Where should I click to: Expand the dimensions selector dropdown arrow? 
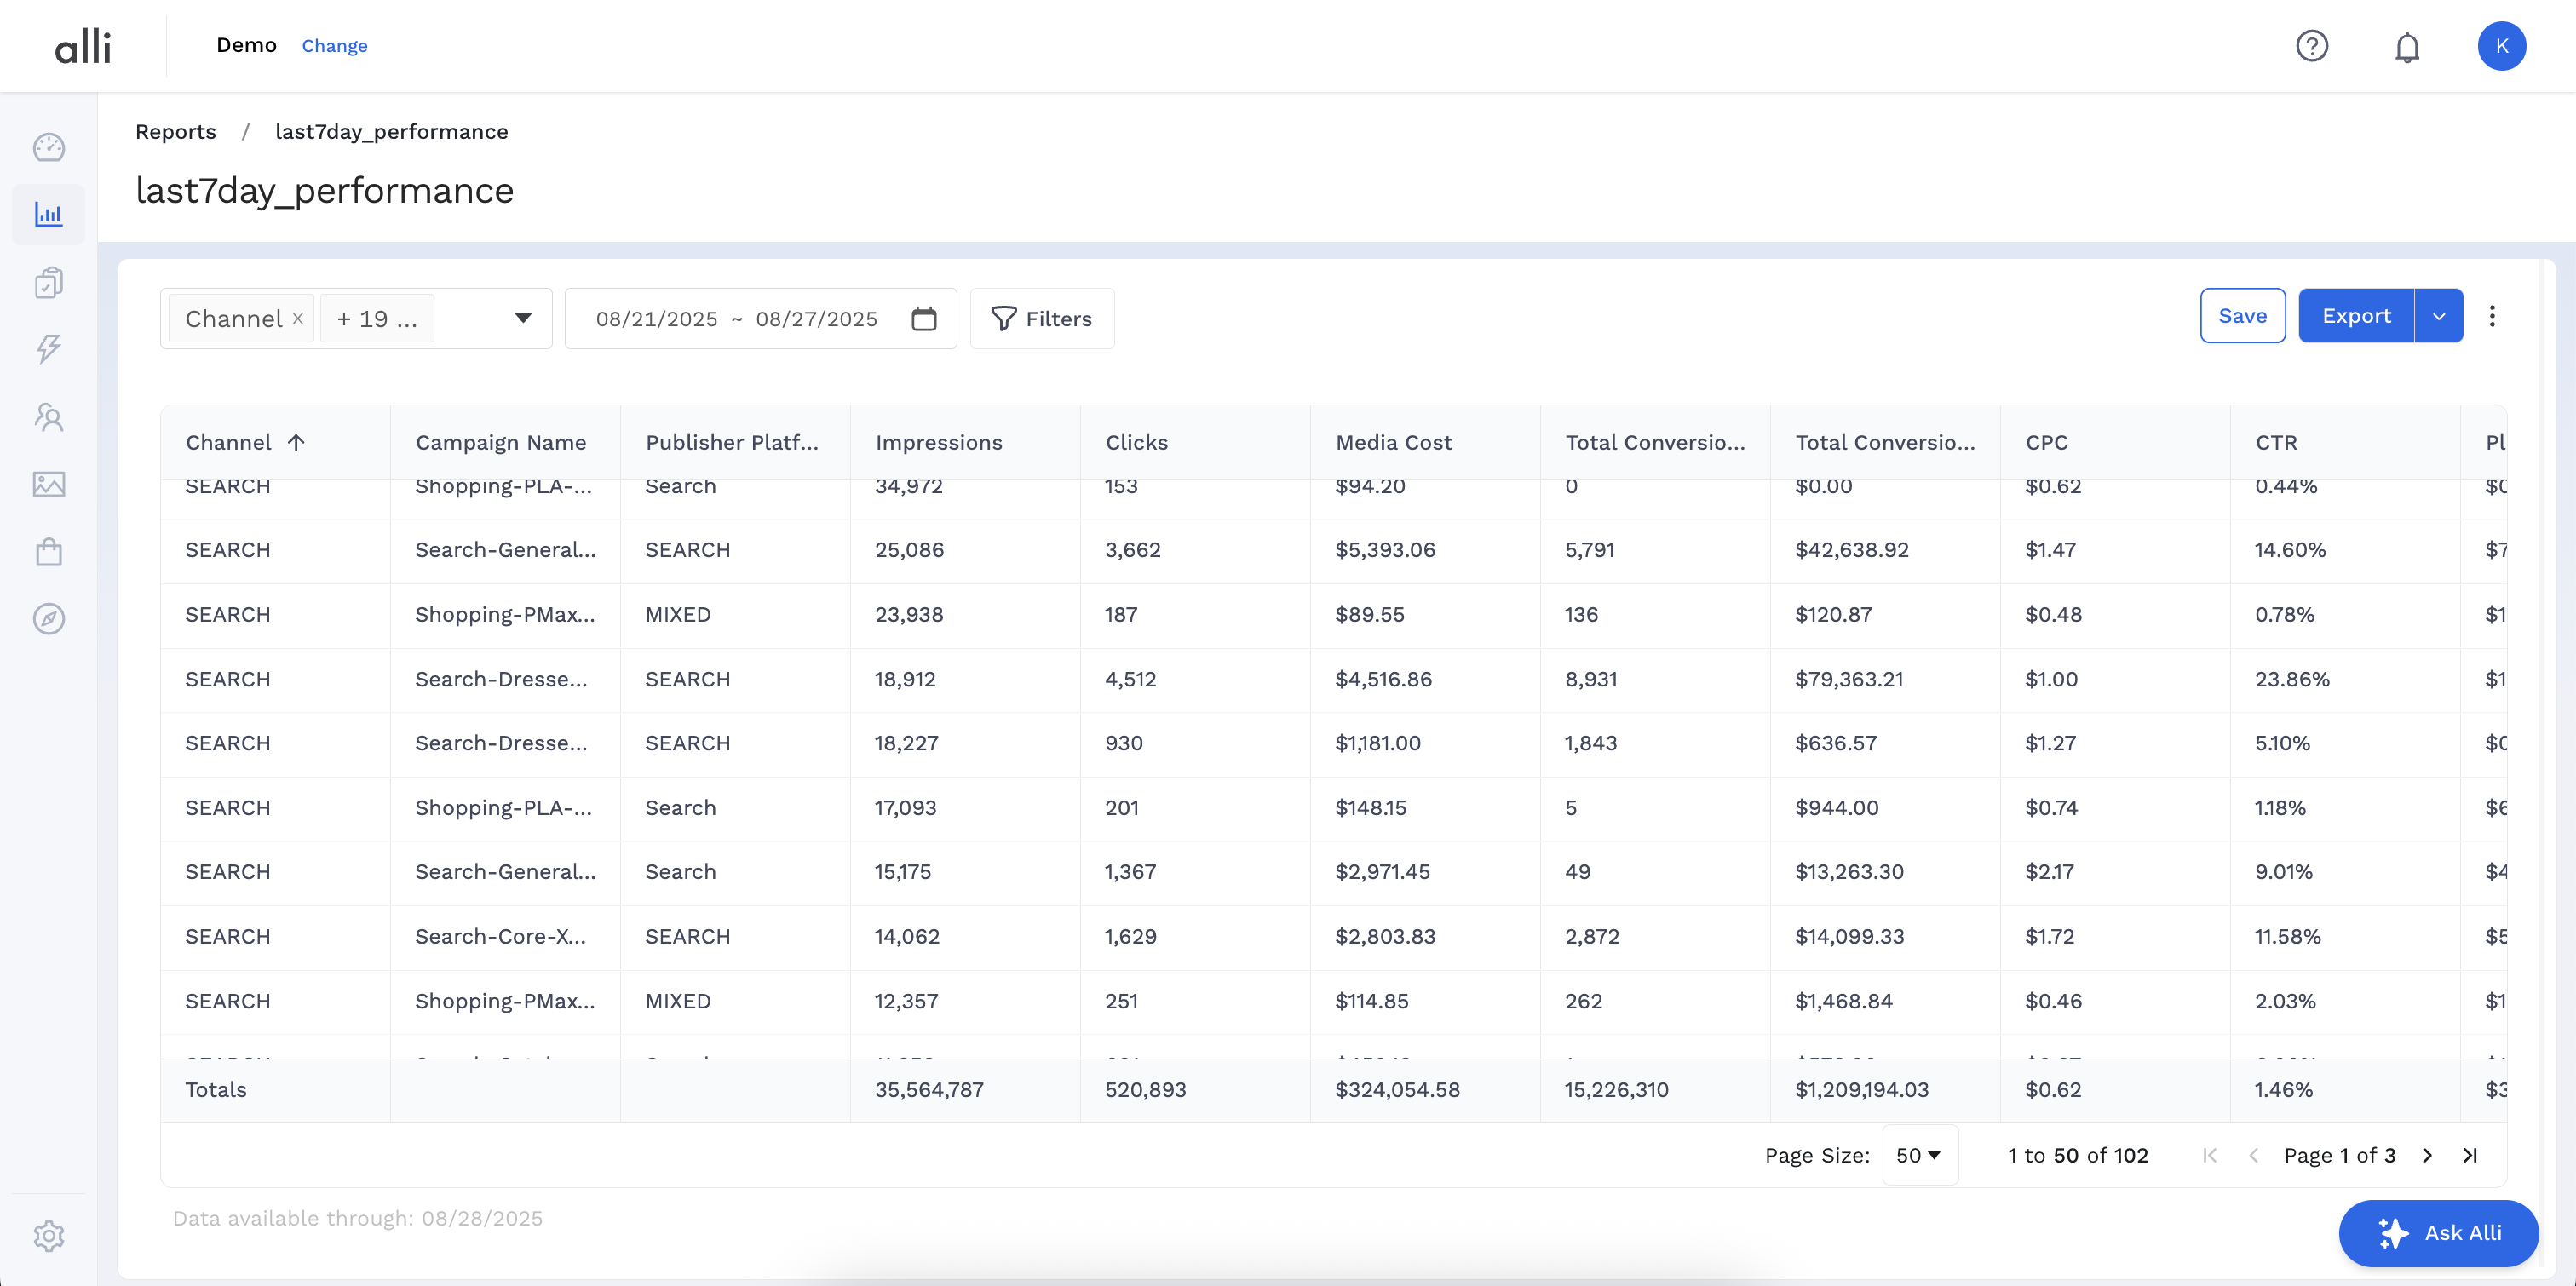[x=523, y=318]
